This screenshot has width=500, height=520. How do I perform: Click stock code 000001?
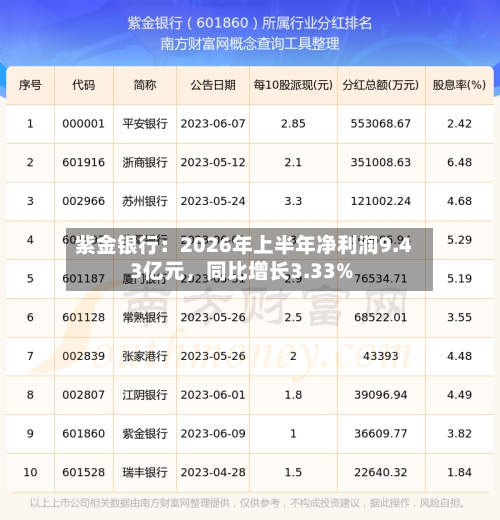coord(84,124)
